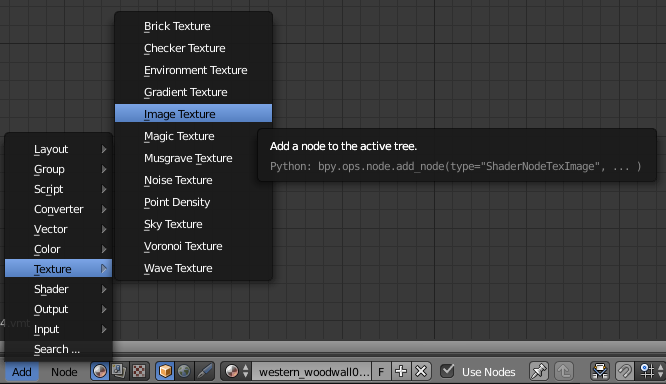Viewport: 666px width, 384px height.
Task: Switch to texture nodes tree type
Action: pos(139,372)
